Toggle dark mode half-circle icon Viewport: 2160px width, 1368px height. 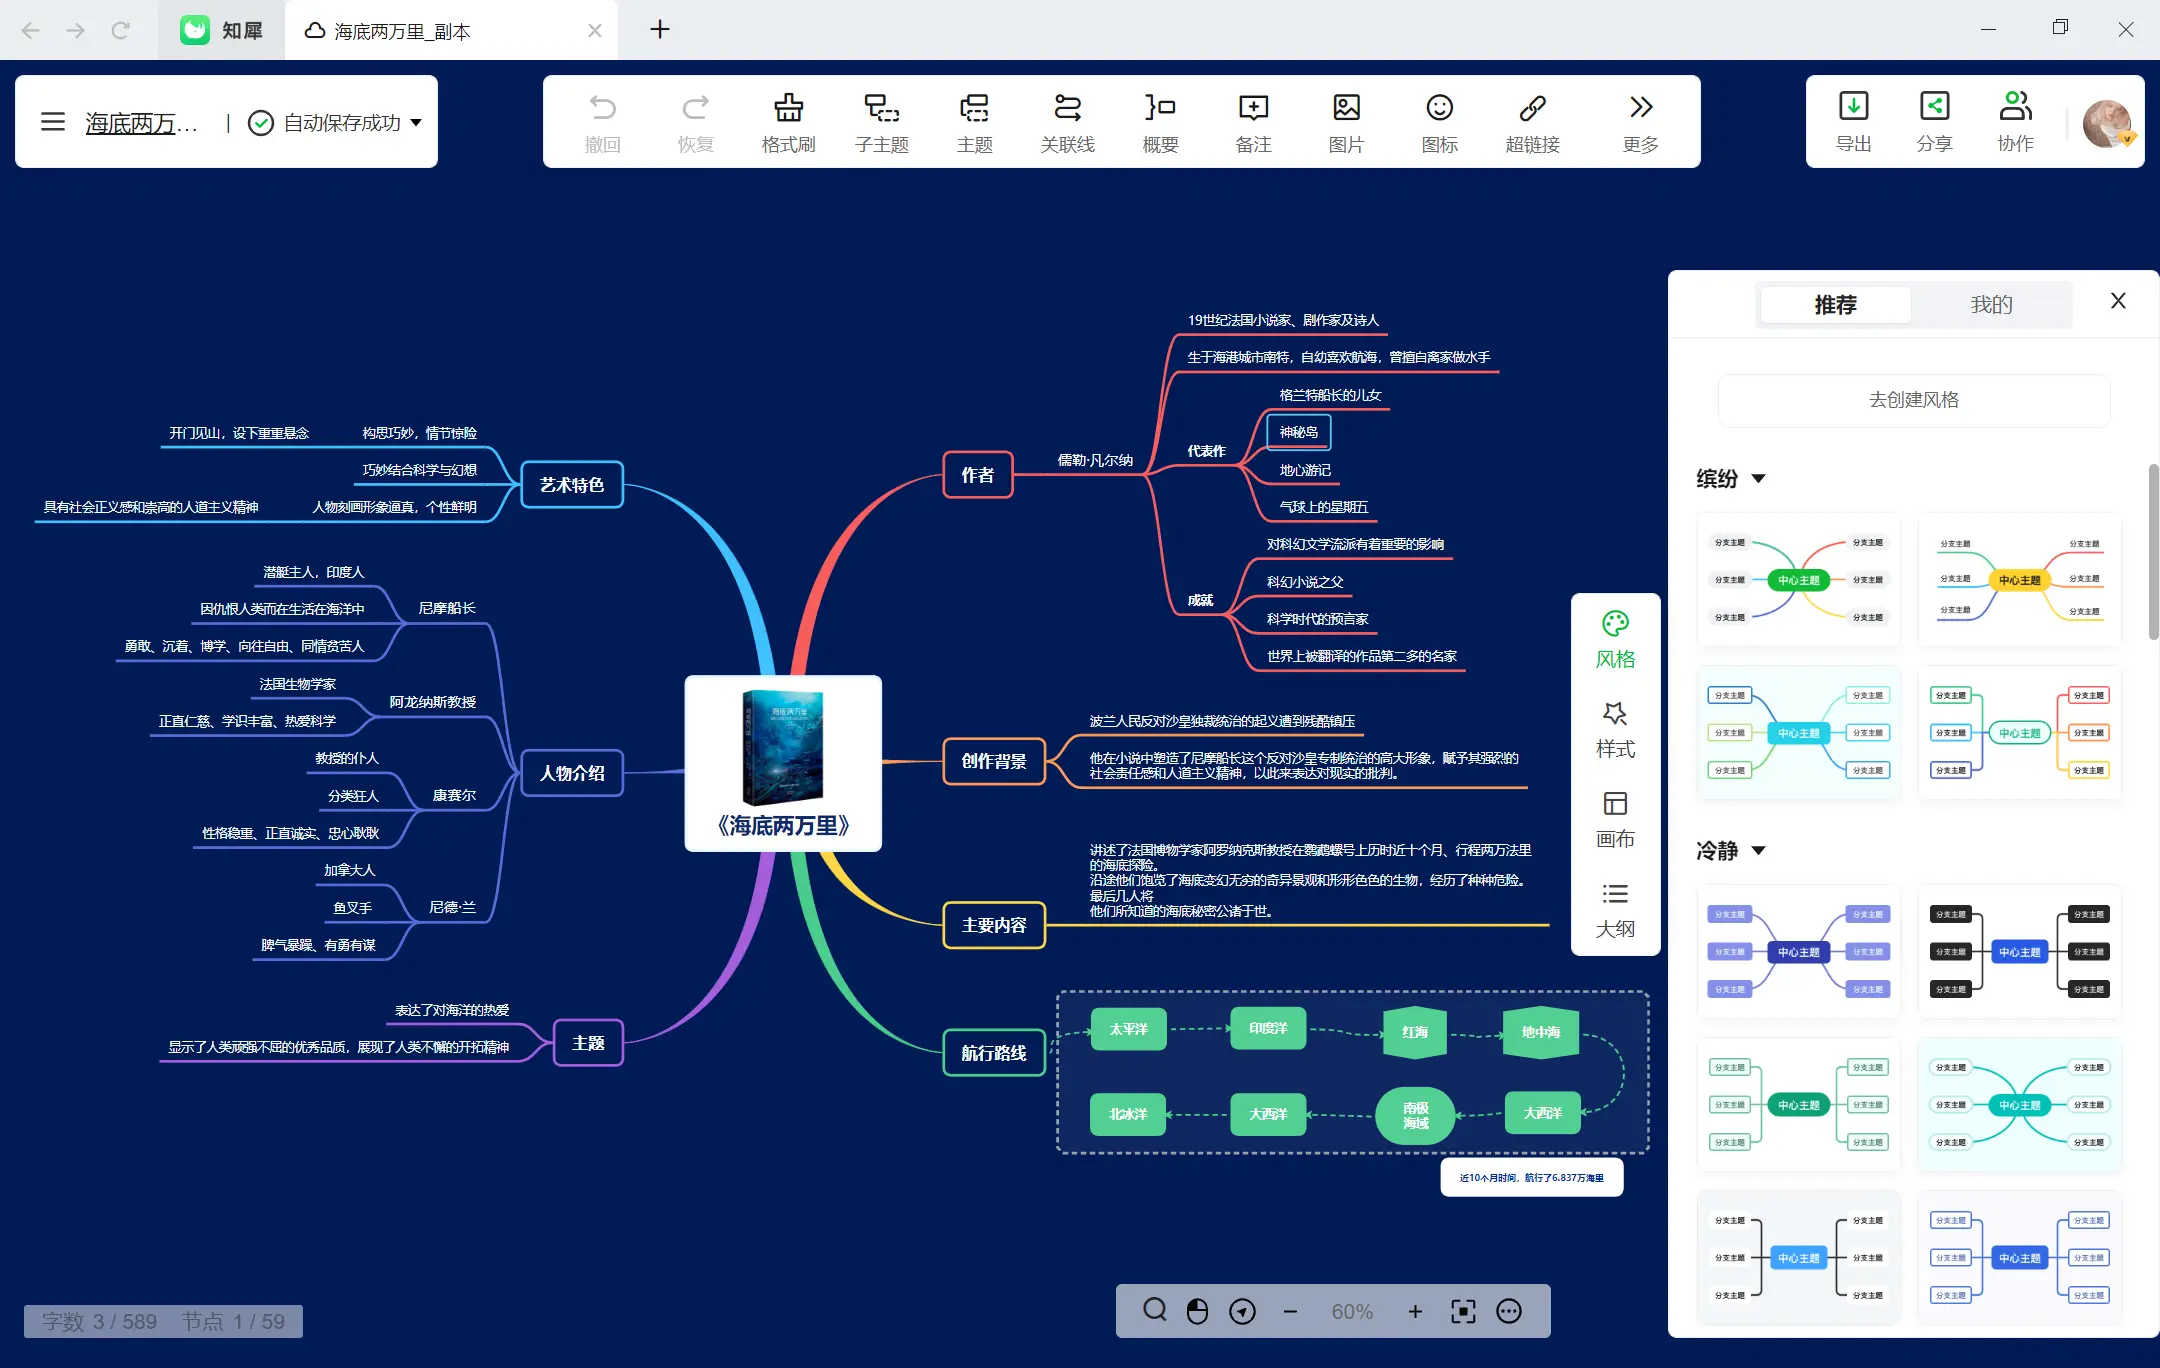point(1197,1311)
